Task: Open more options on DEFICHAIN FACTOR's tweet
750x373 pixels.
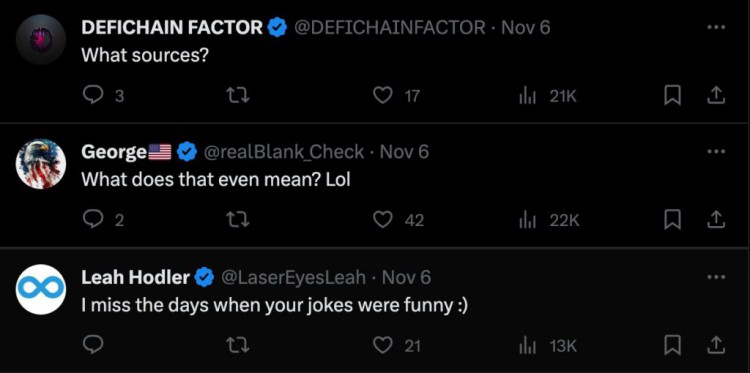Action: (716, 27)
